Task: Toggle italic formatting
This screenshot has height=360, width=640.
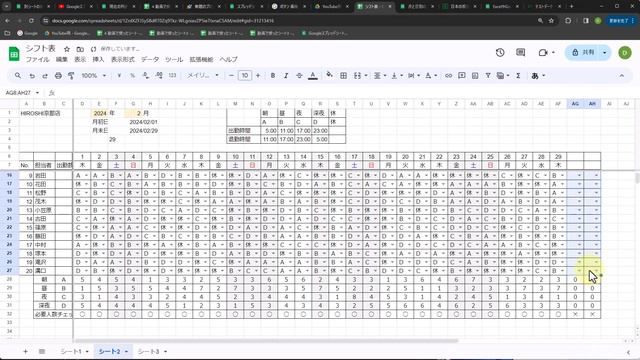Action: pos(286,76)
